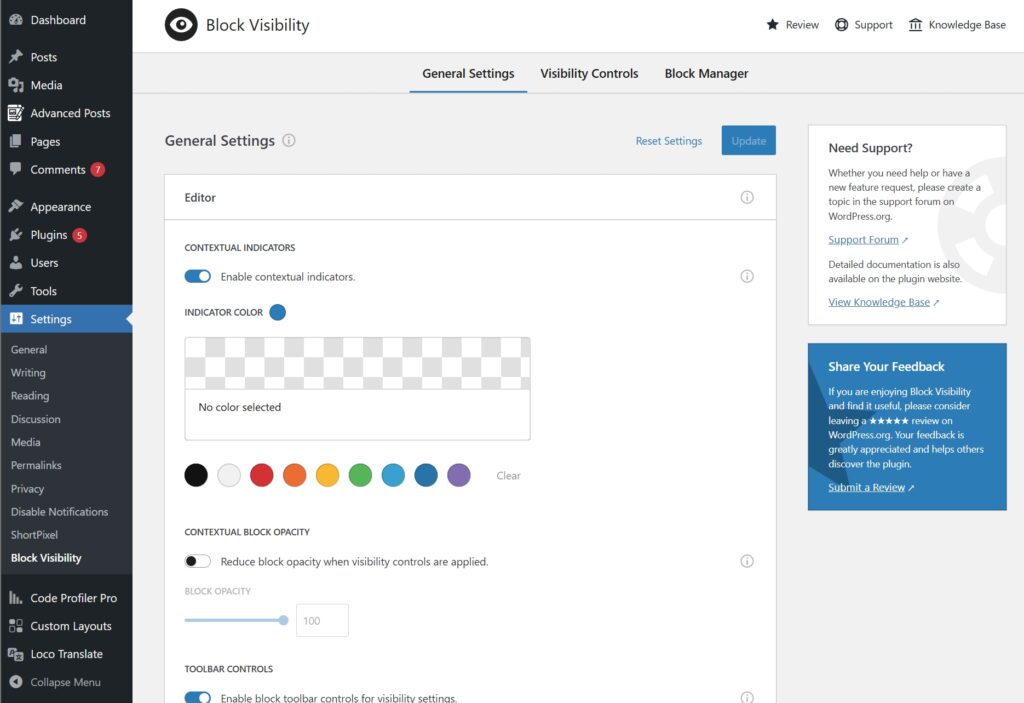The image size is (1024, 703).
Task: Switch to the Visibility Controls tab
Action: pyautogui.click(x=589, y=74)
